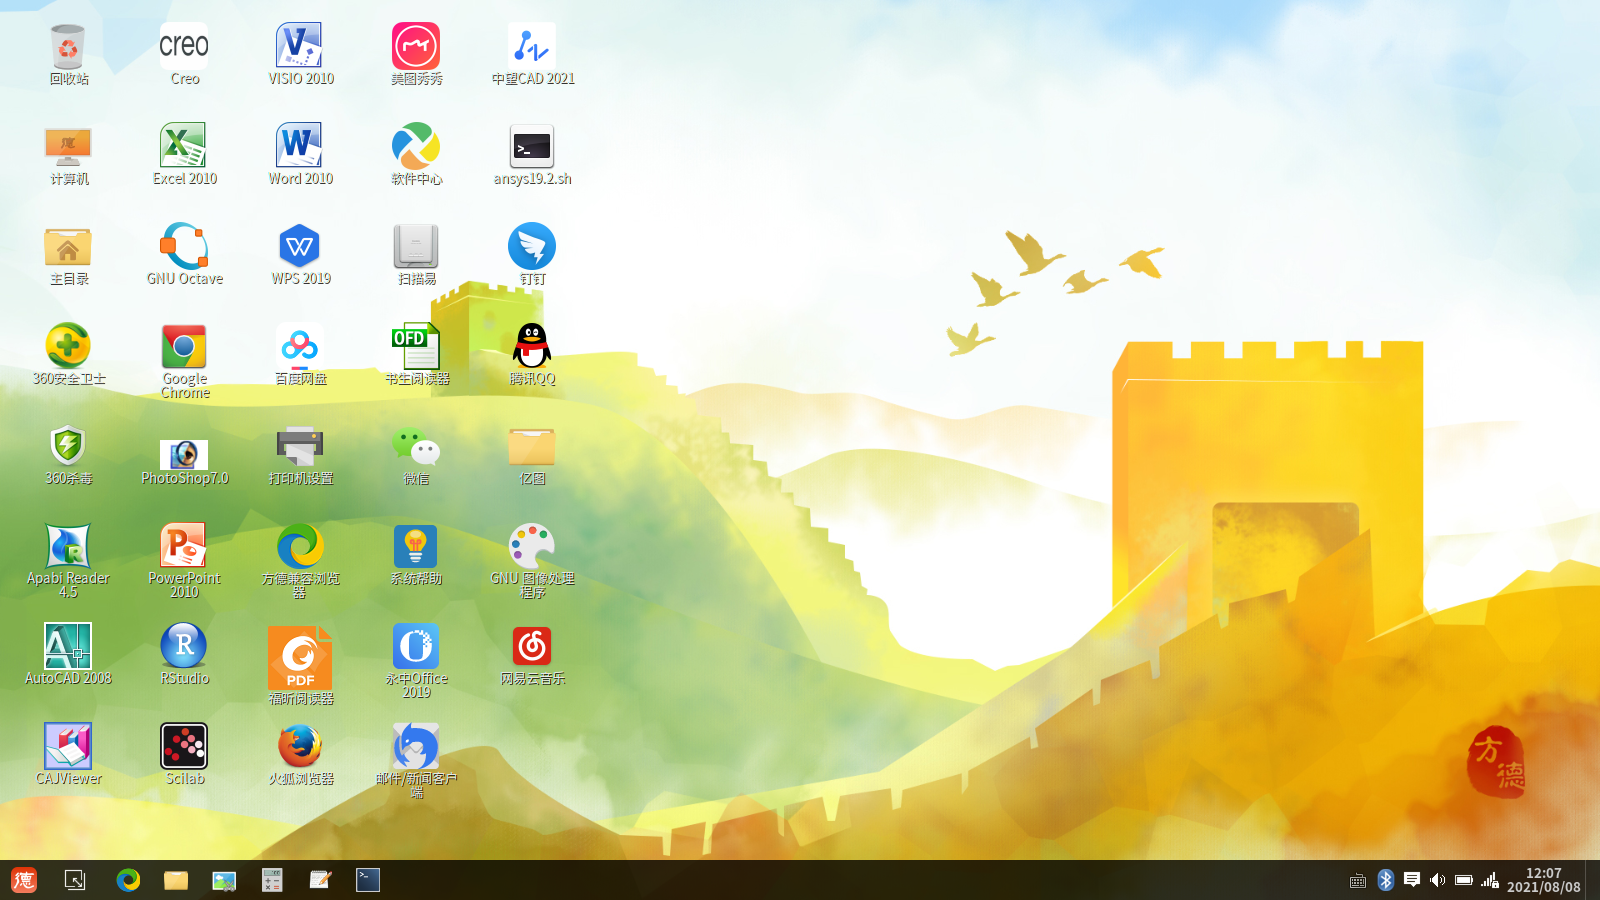Viewport: 1600px width, 900px height.
Task: Launch the 扫描易 scanner icon
Action: (416, 247)
